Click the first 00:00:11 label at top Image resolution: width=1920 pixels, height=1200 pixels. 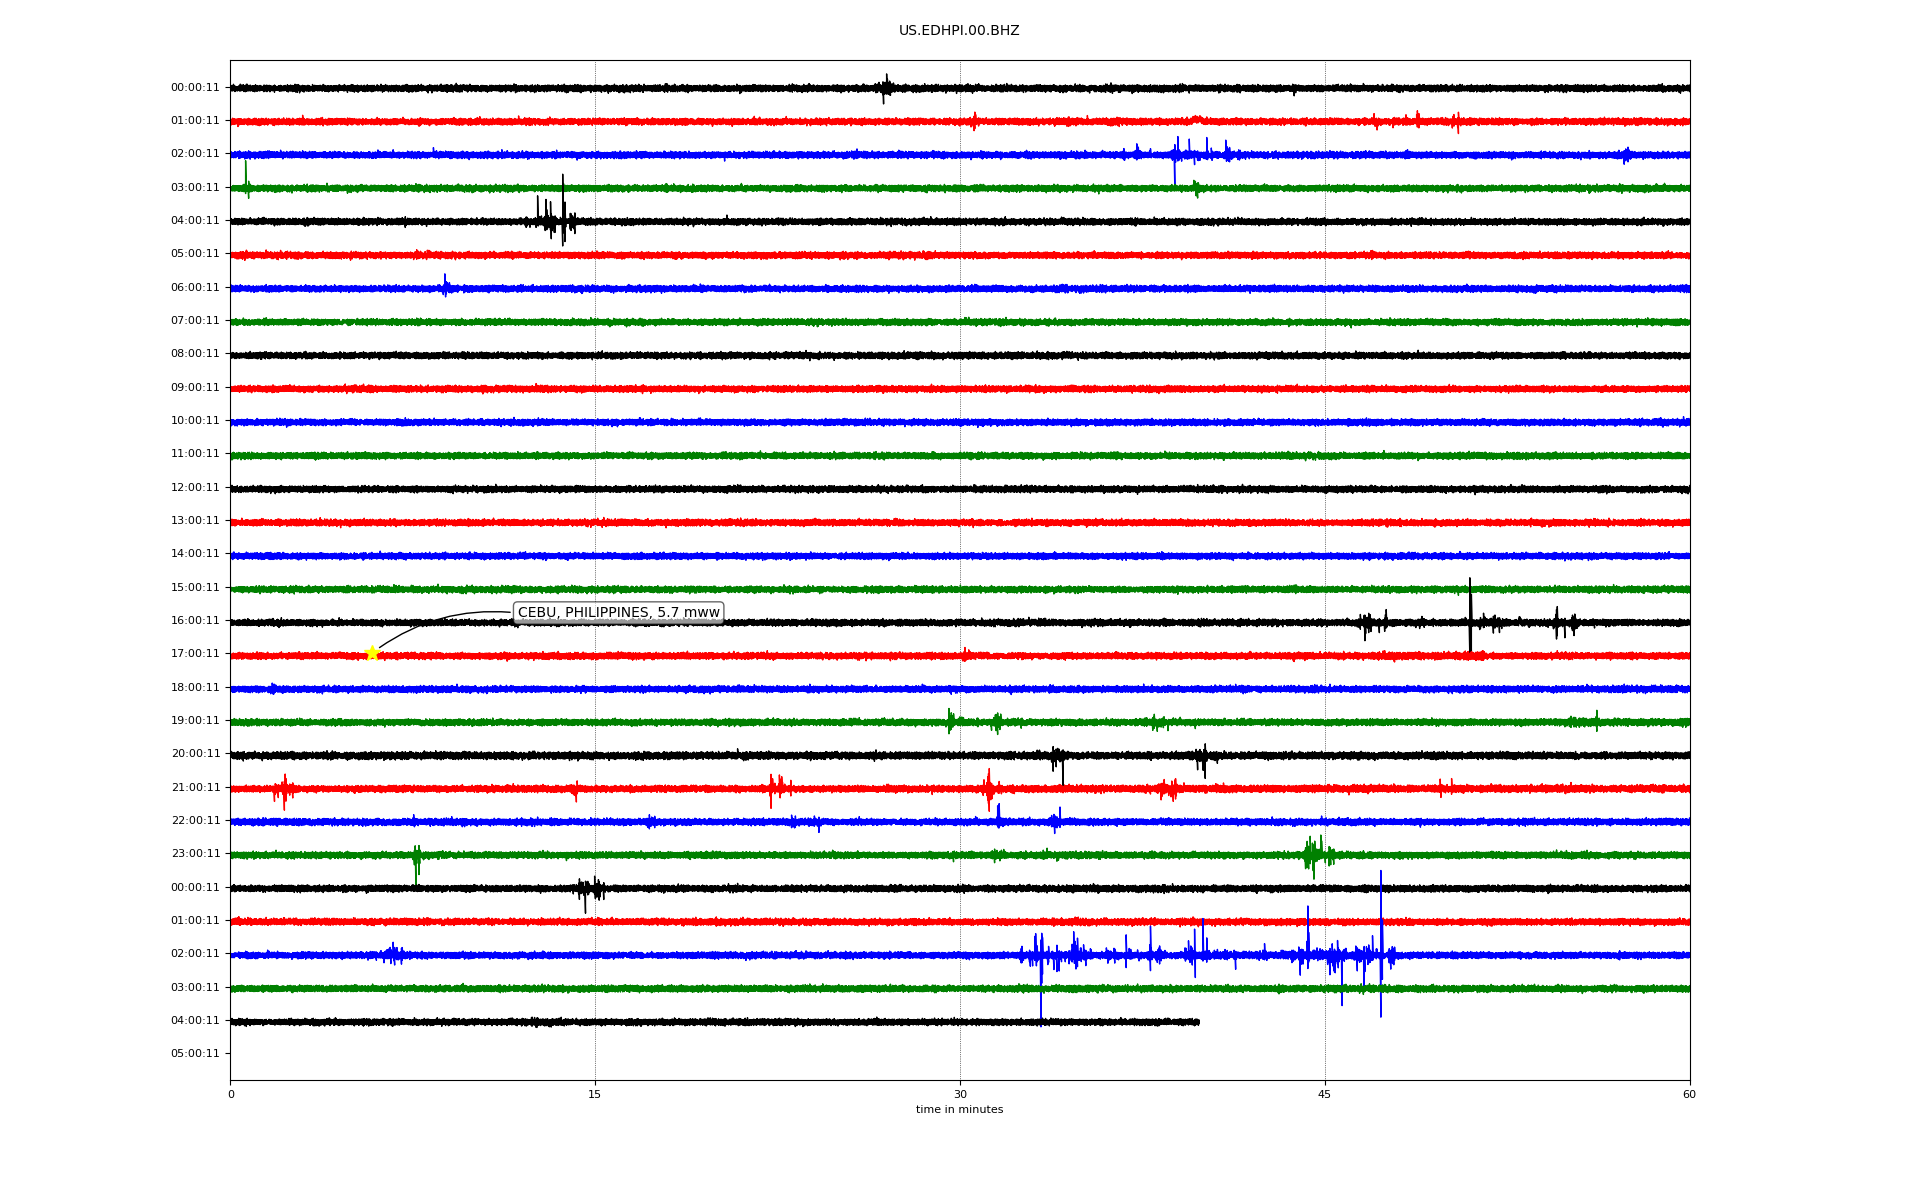pyautogui.click(x=195, y=87)
